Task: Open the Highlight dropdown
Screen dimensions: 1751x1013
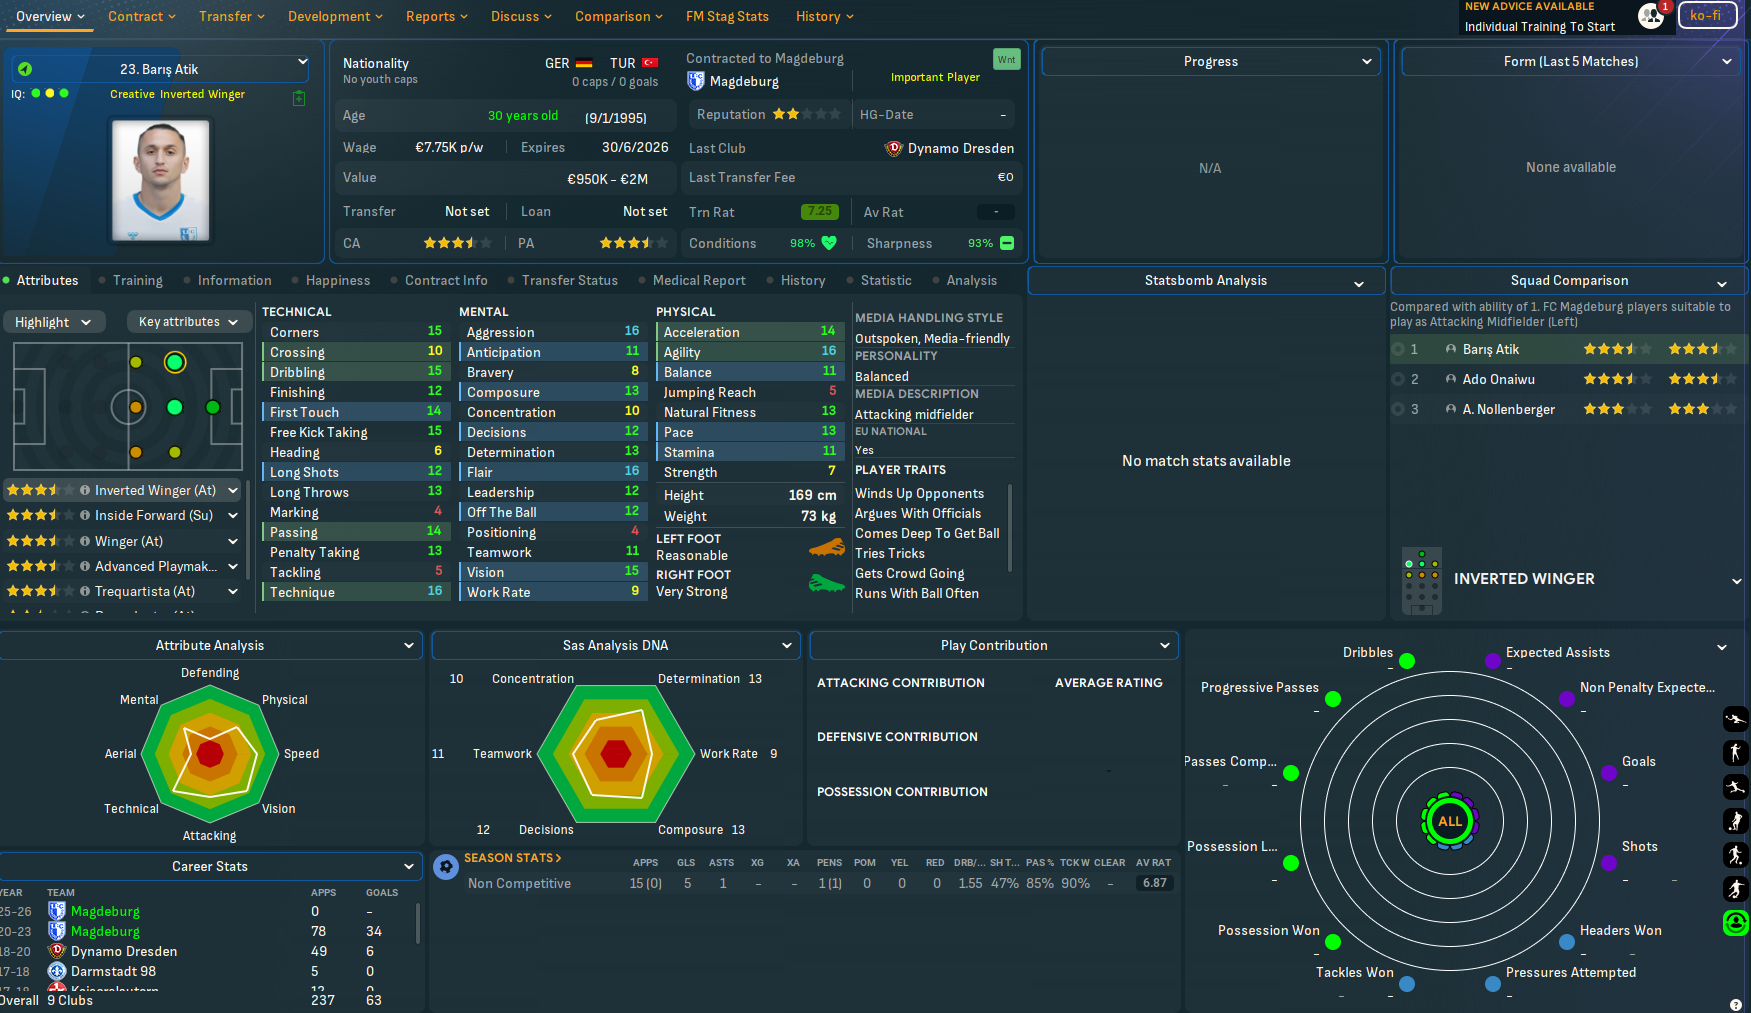Action: click(53, 322)
